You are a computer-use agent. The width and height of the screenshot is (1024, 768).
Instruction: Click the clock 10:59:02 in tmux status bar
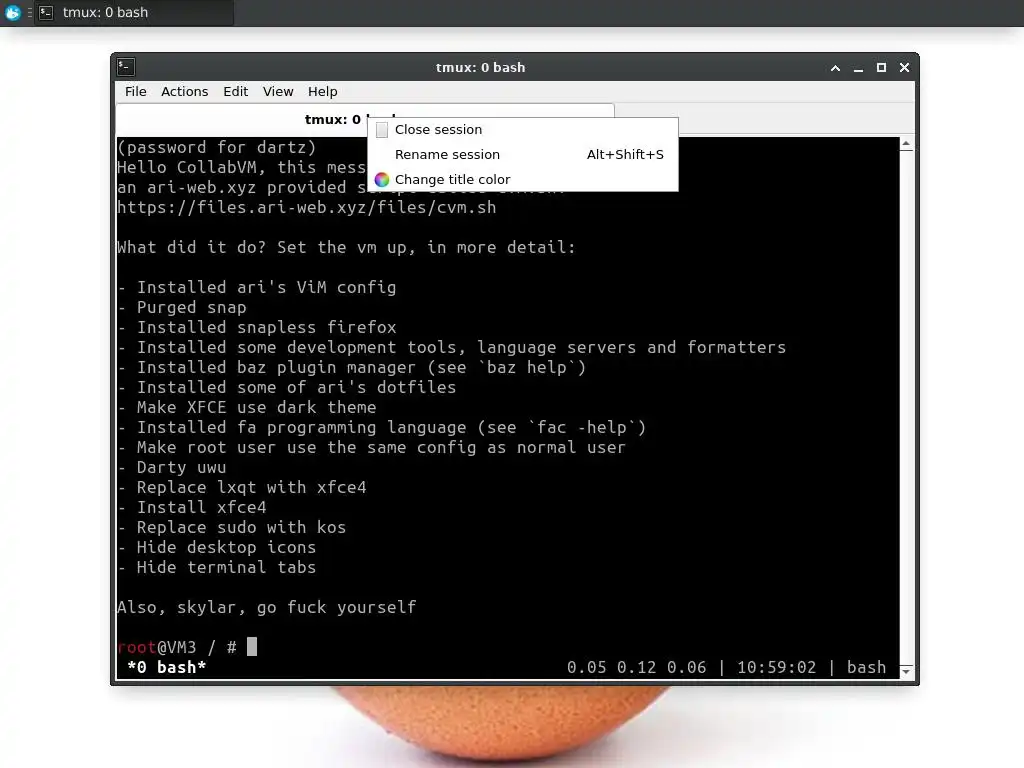point(776,667)
